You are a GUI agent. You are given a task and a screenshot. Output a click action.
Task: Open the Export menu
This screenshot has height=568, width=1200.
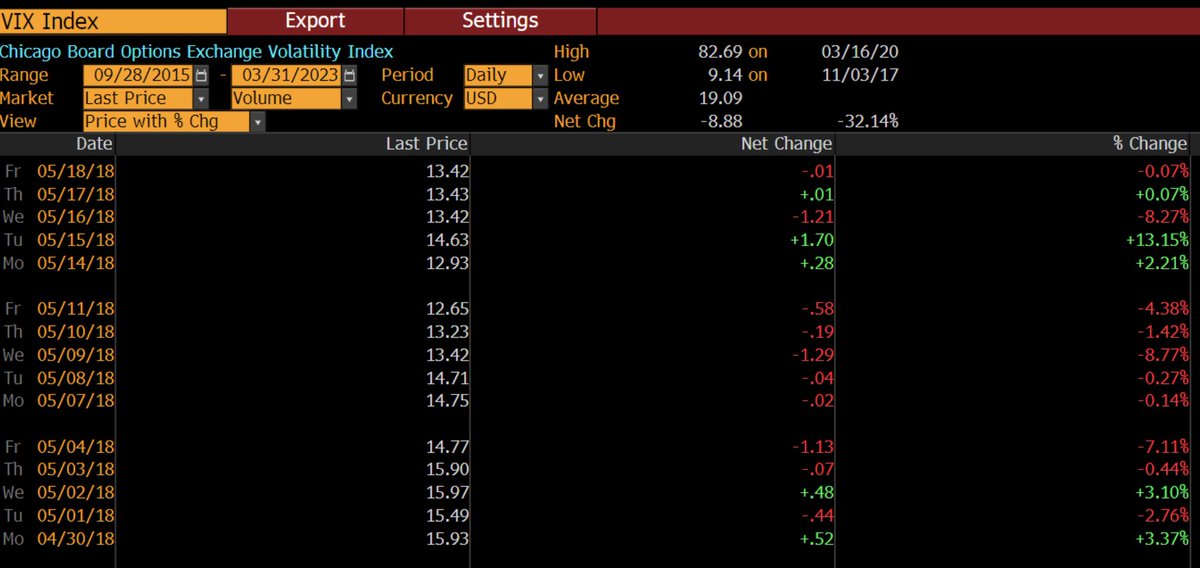click(315, 20)
